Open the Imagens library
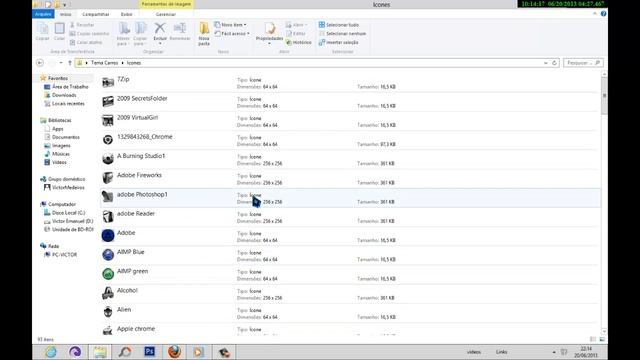The height and width of the screenshot is (360, 640). [x=61, y=146]
